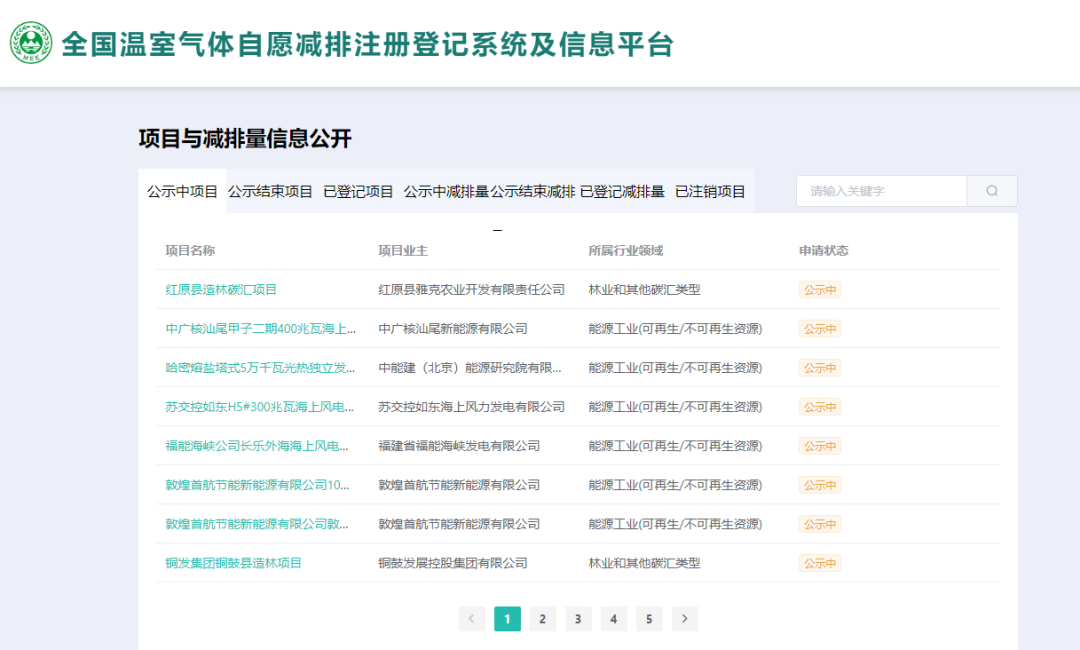Open the 红原县造林碳汇项目 project link
Viewport: 1080px width, 650px height.
pos(221,290)
